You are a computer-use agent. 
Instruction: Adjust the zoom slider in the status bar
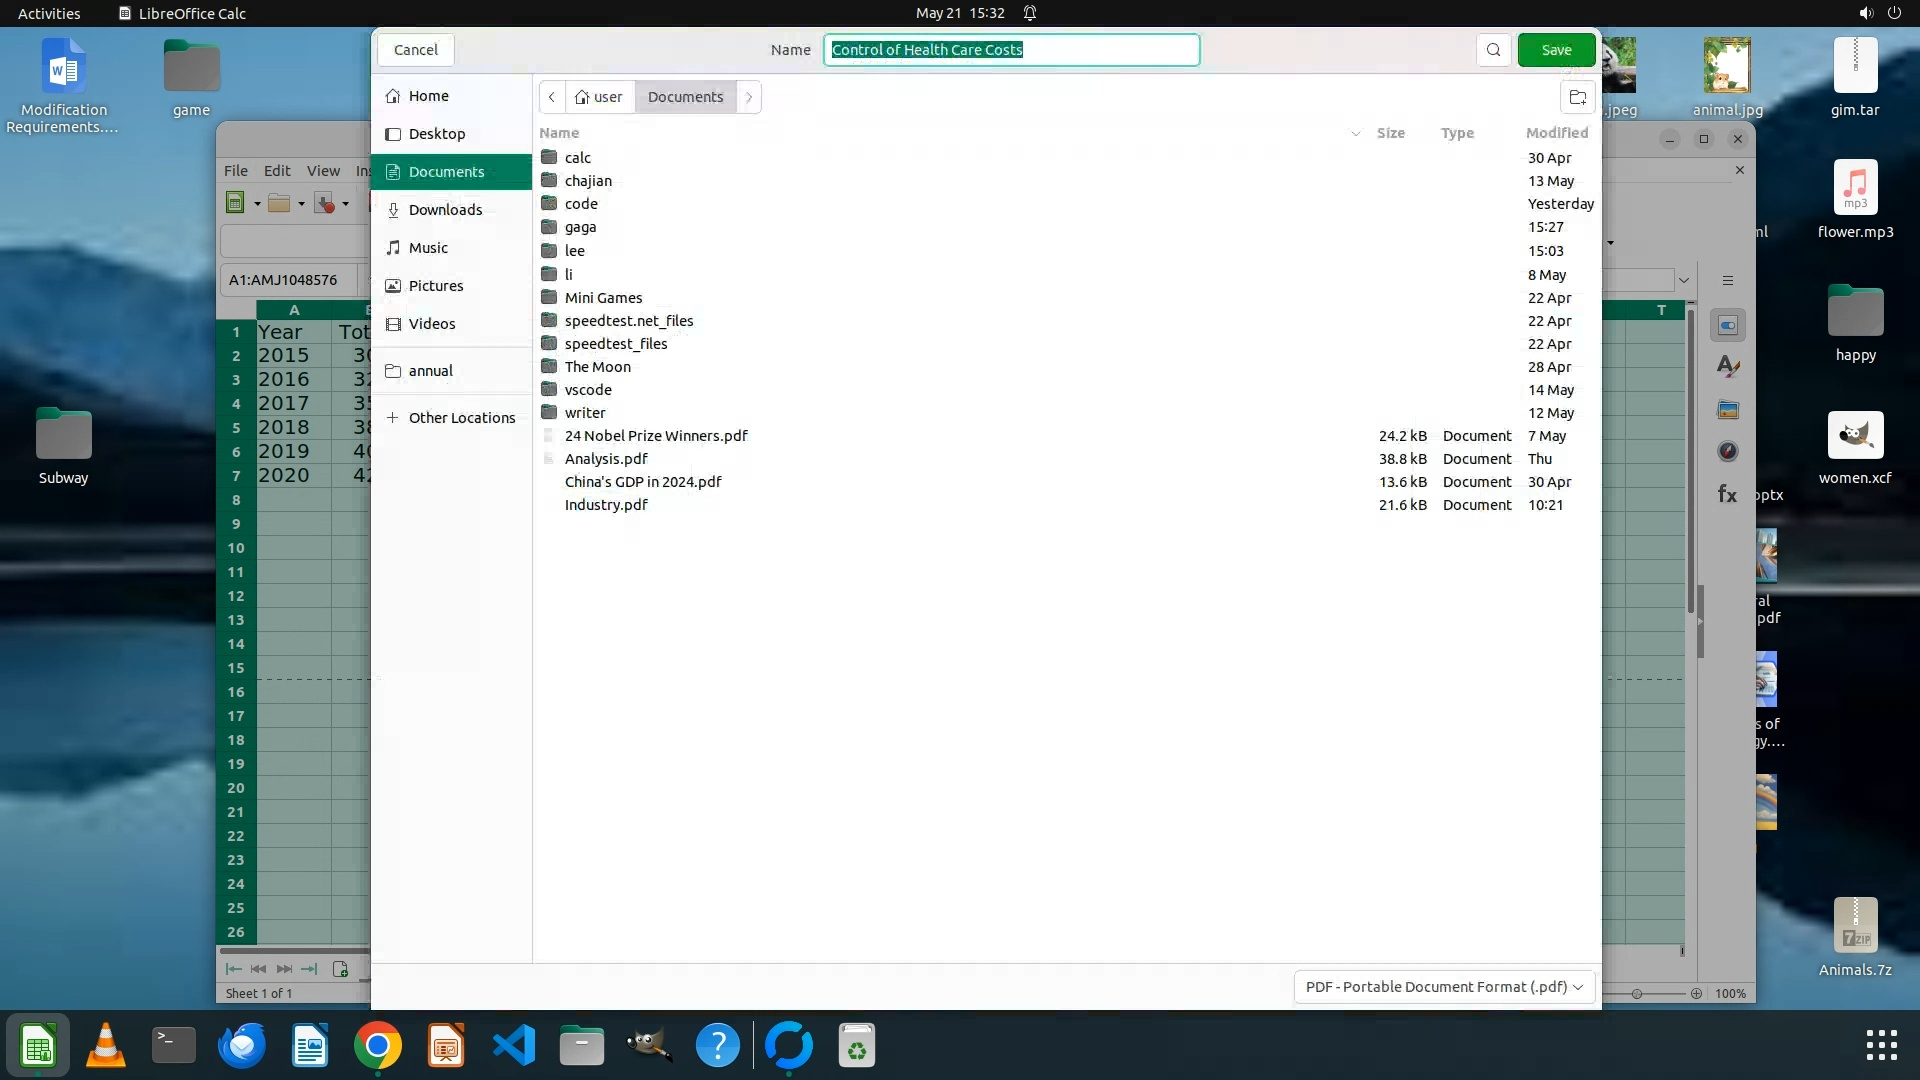pos(1637,994)
